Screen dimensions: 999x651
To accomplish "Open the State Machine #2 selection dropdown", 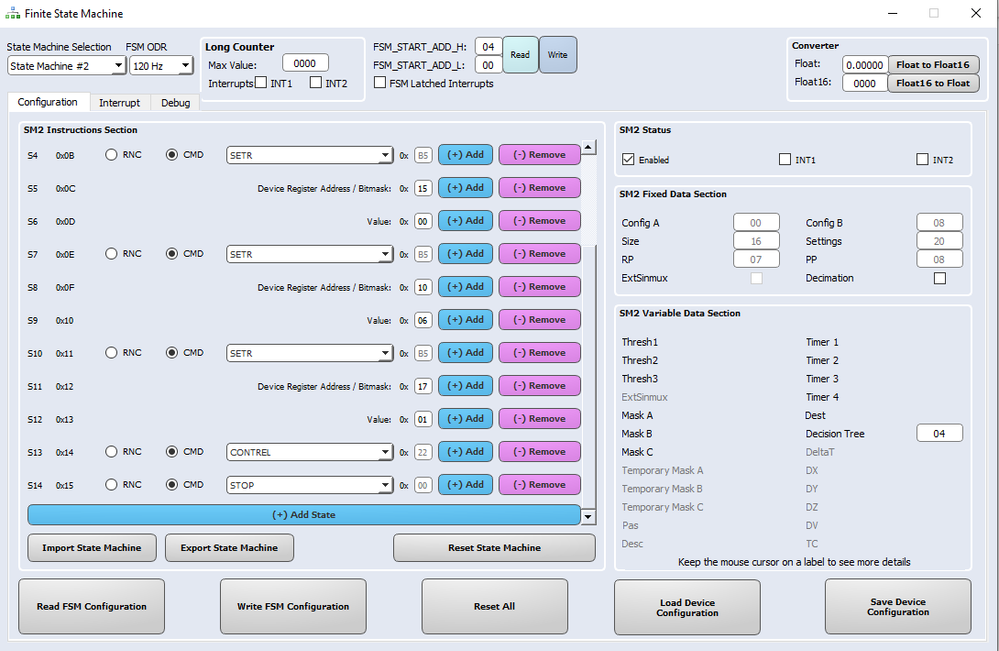I will [x=66, y=66].
